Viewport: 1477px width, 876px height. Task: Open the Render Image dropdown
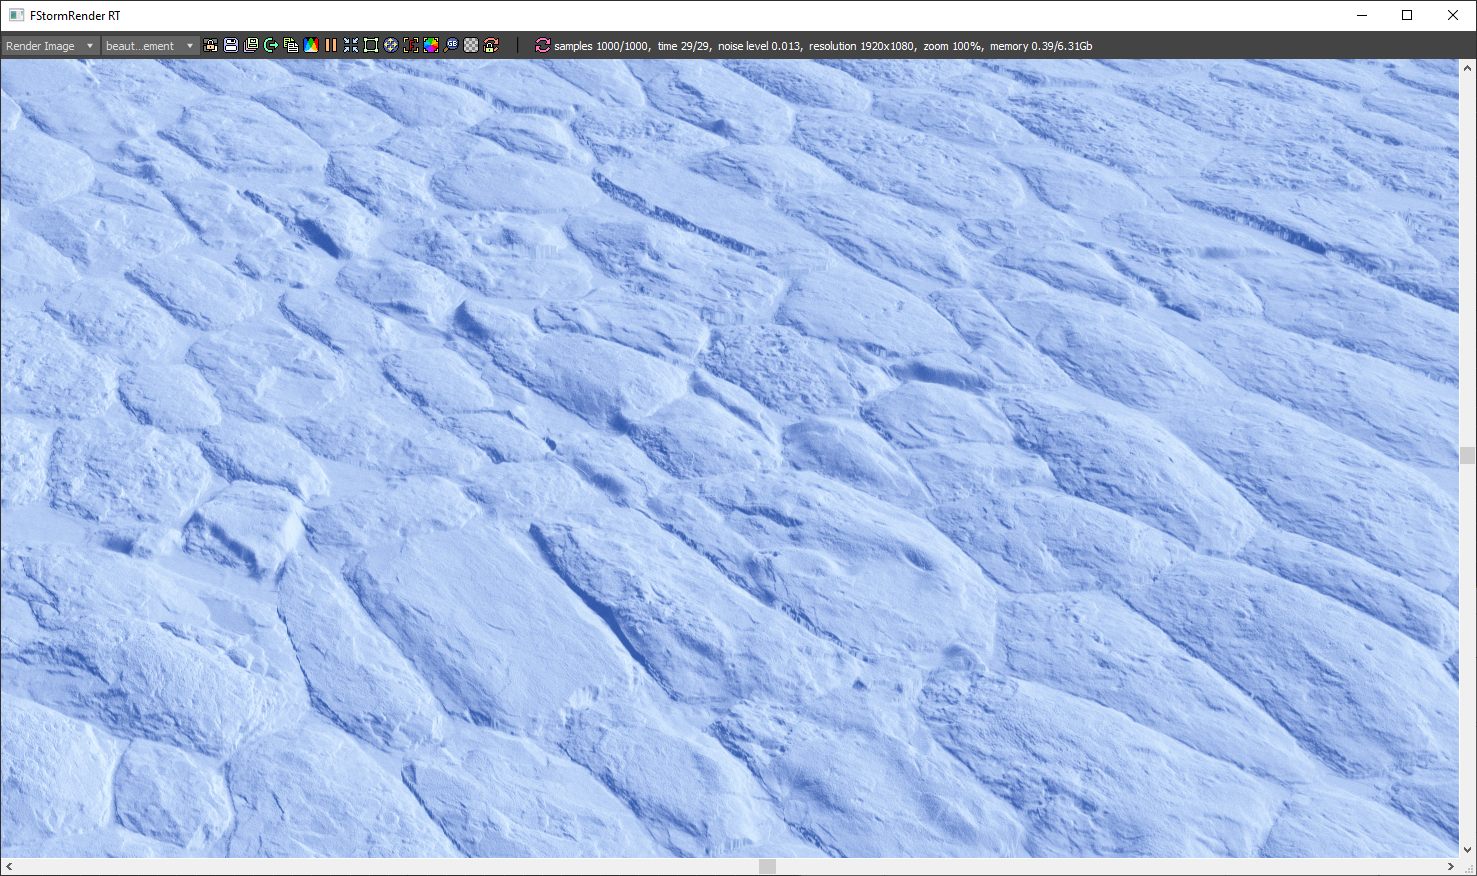coord(50,46)
